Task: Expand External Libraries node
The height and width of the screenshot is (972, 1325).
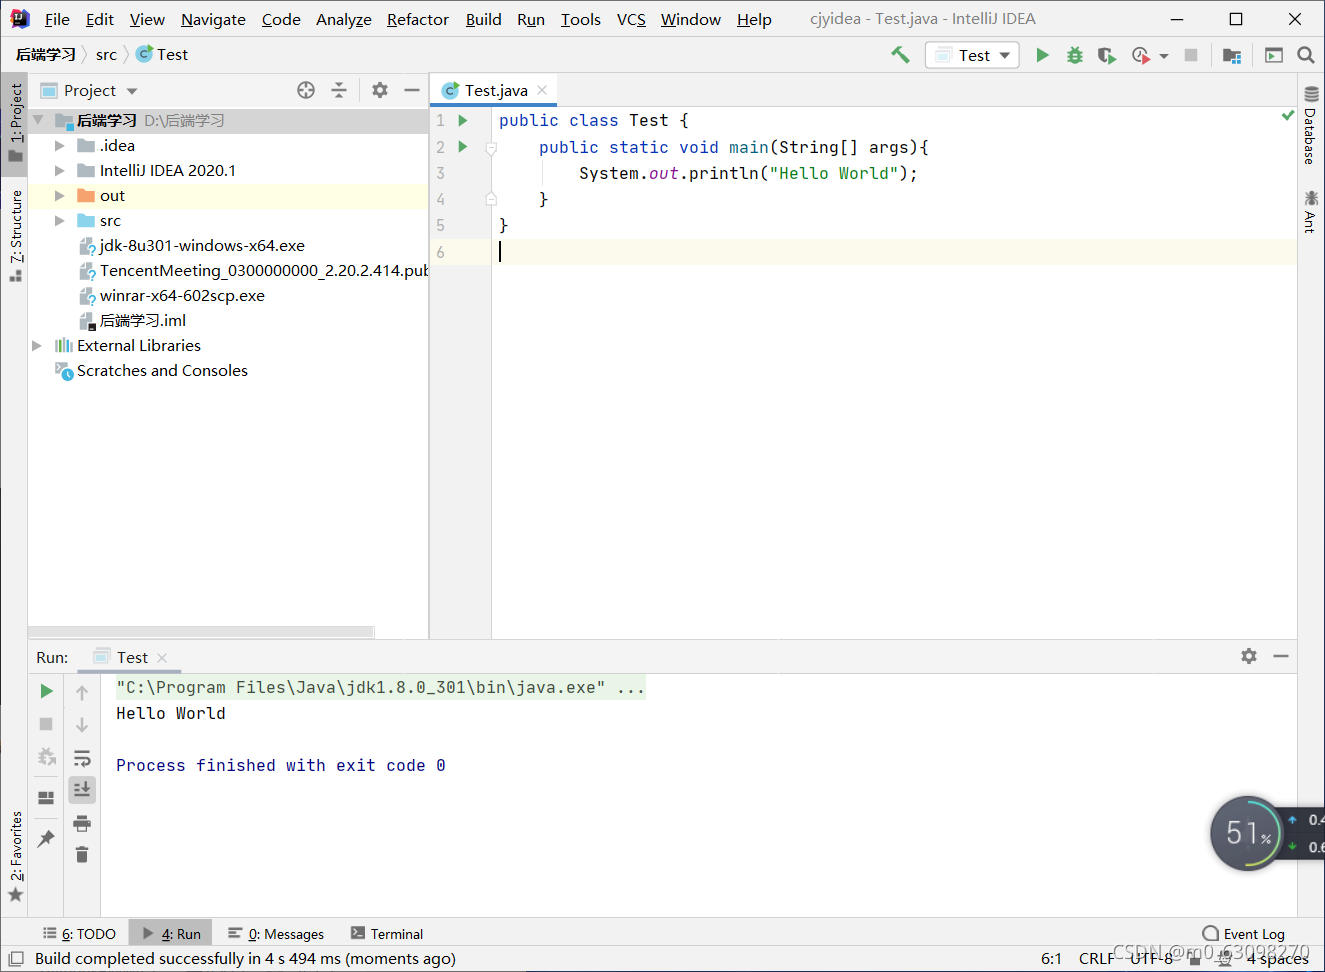Action: [37, 345]
